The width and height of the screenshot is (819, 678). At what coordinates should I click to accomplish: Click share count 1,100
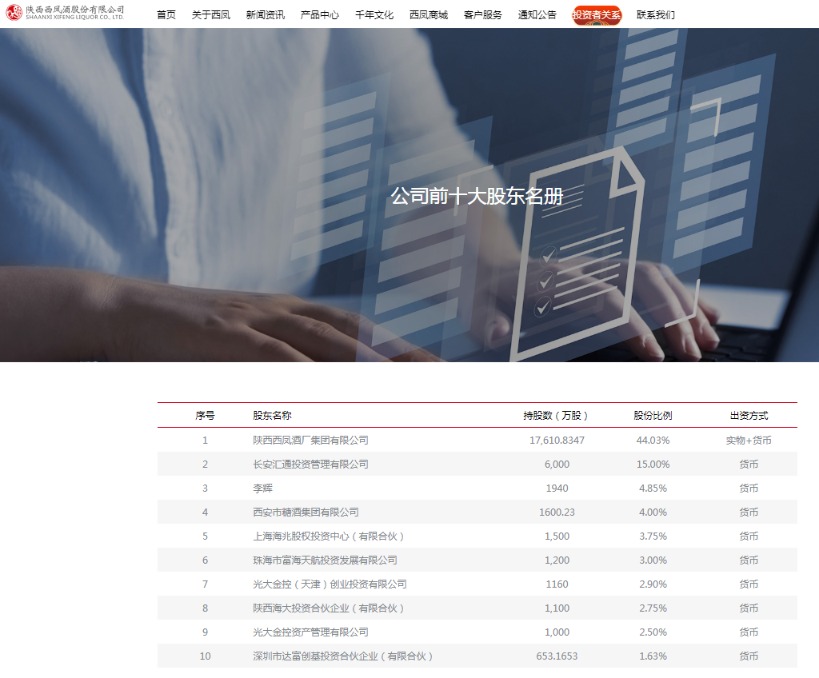point(557,609)
